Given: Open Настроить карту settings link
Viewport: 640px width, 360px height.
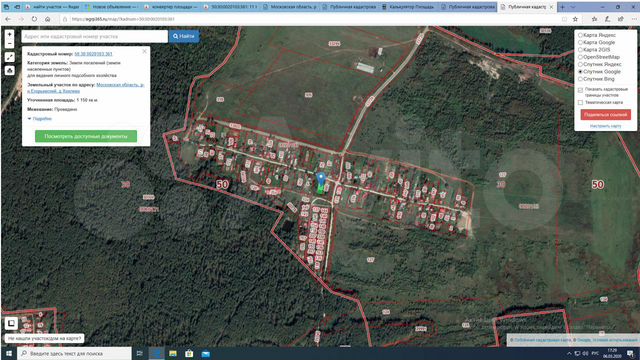Looking at the screenshot, I should click(x=605, y=126).
